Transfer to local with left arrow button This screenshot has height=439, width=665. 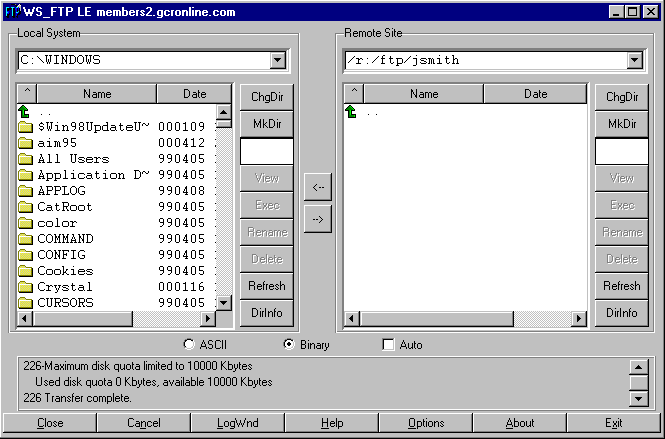tap(318, 187)
